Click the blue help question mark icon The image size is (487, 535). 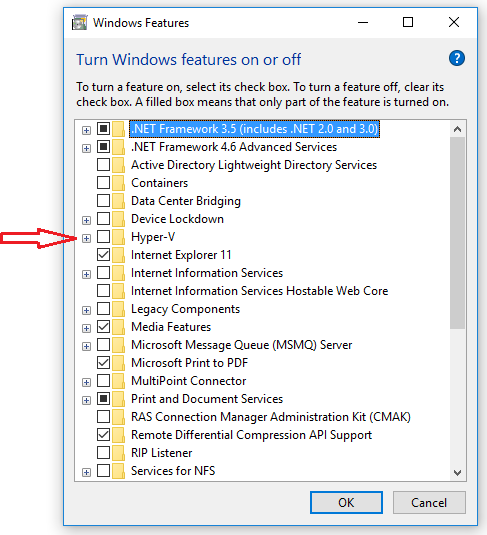coord(457,58)
